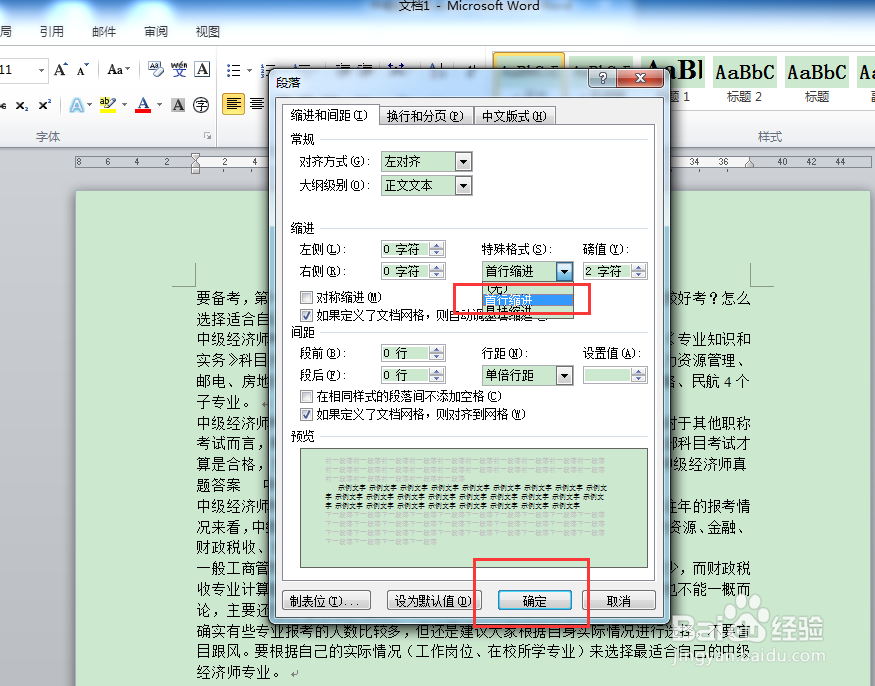This screenshot has width=875, height=686.
Task: Toggle Subscript formatting
Action: point(22,105)
